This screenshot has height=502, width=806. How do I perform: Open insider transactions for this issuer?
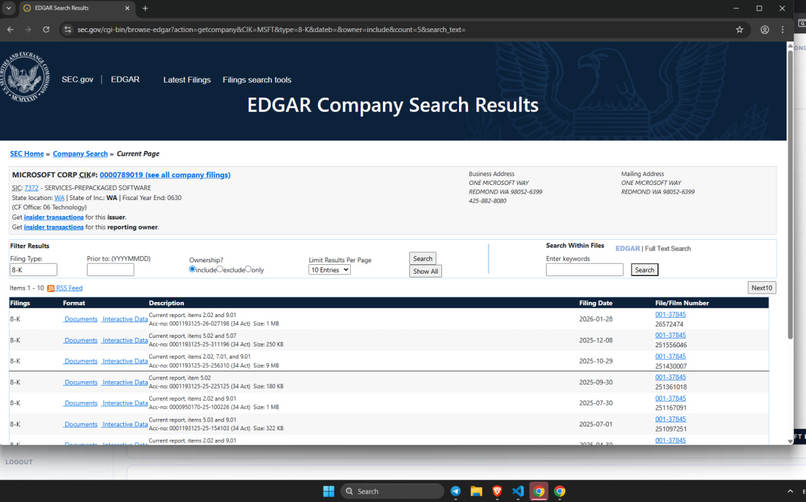pyautogui.click(x=53, y=217)
